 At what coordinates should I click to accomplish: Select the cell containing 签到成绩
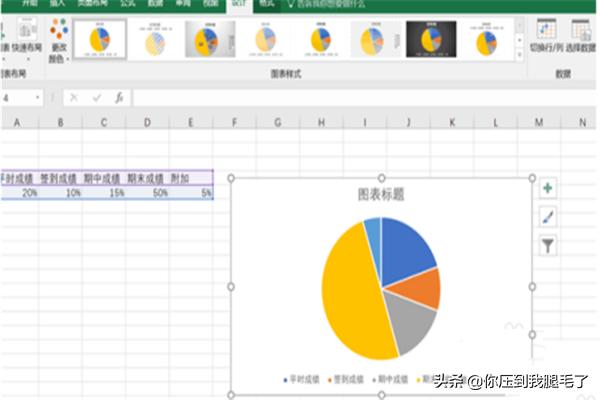tap(60, 178)
